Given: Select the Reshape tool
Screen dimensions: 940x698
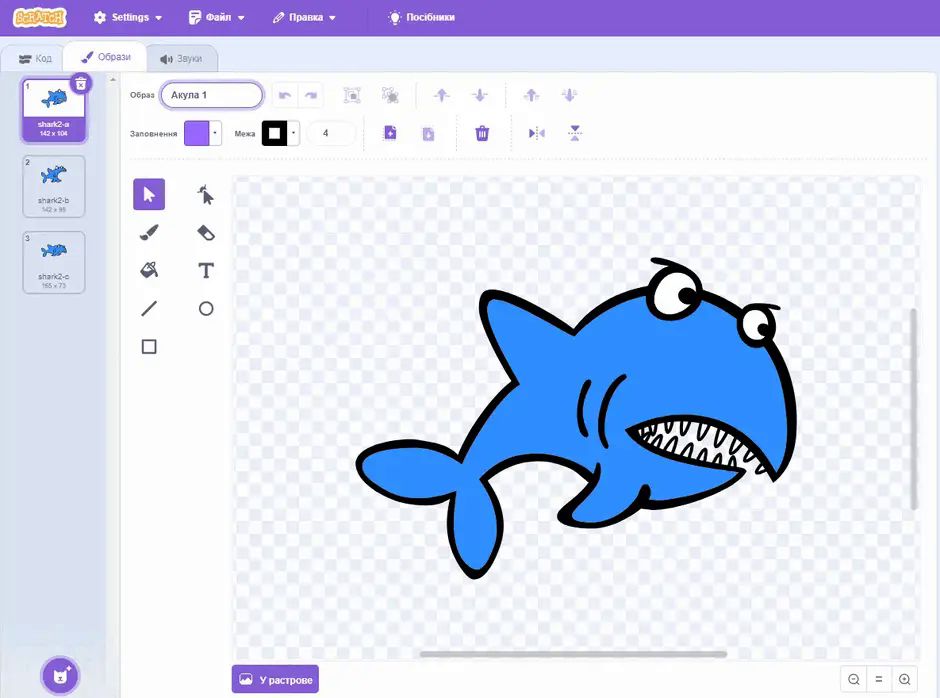Looking at the screenshot, I should (x=206, y=194).
